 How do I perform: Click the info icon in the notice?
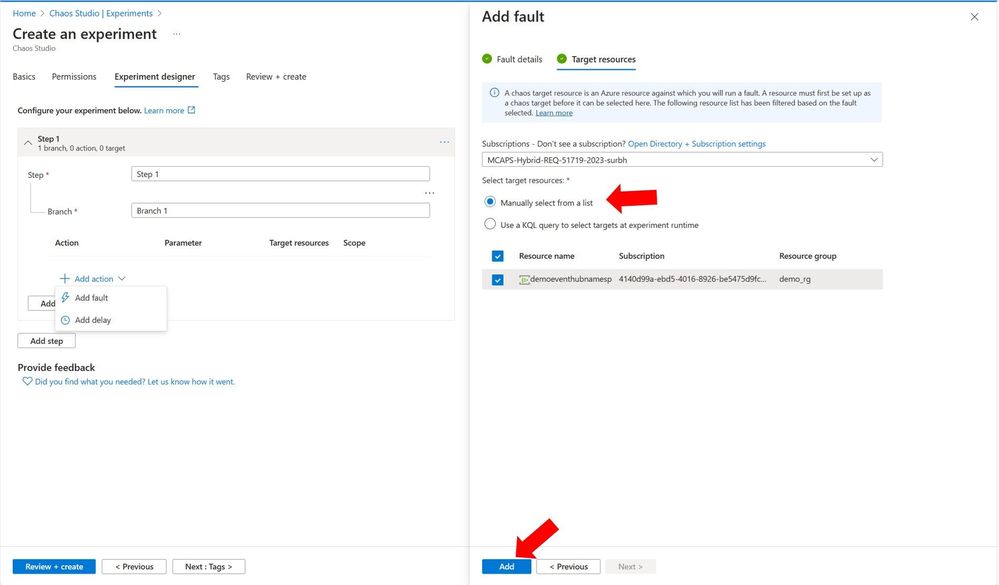coord(494,92)
